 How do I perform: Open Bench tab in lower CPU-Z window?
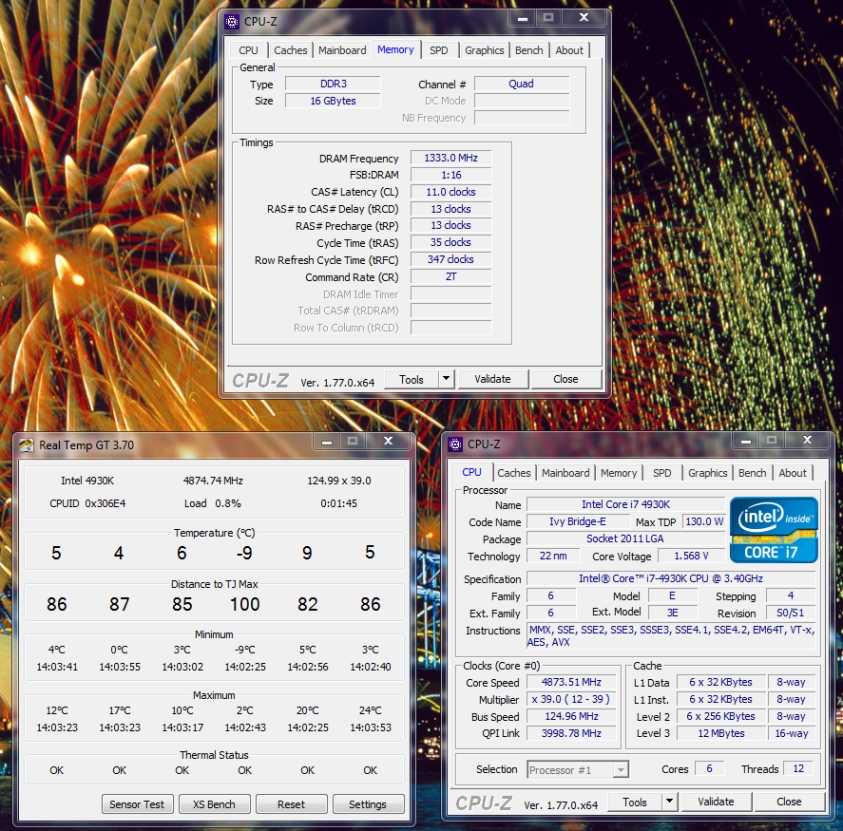coord(752,473)
